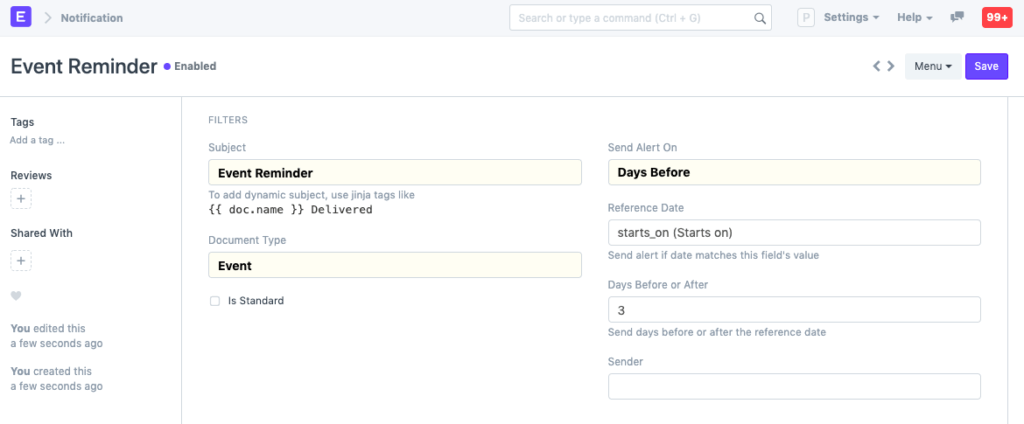Open the Help menu

pyautogui.click(x=914, y=18)
